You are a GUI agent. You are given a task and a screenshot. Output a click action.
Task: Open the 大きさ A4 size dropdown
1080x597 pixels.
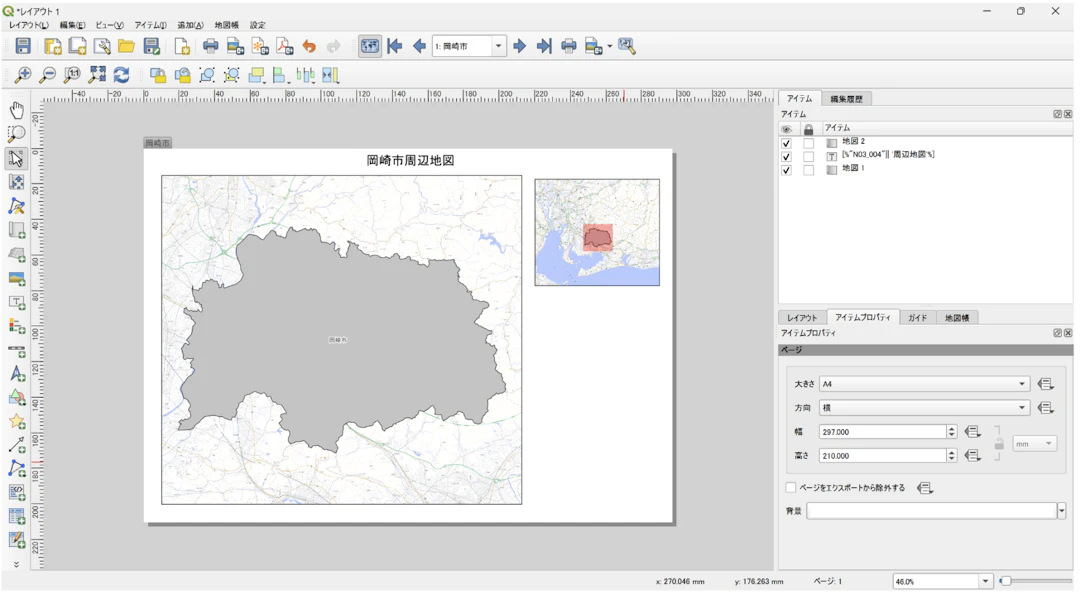pyautogui.click(x=924, y=384)
